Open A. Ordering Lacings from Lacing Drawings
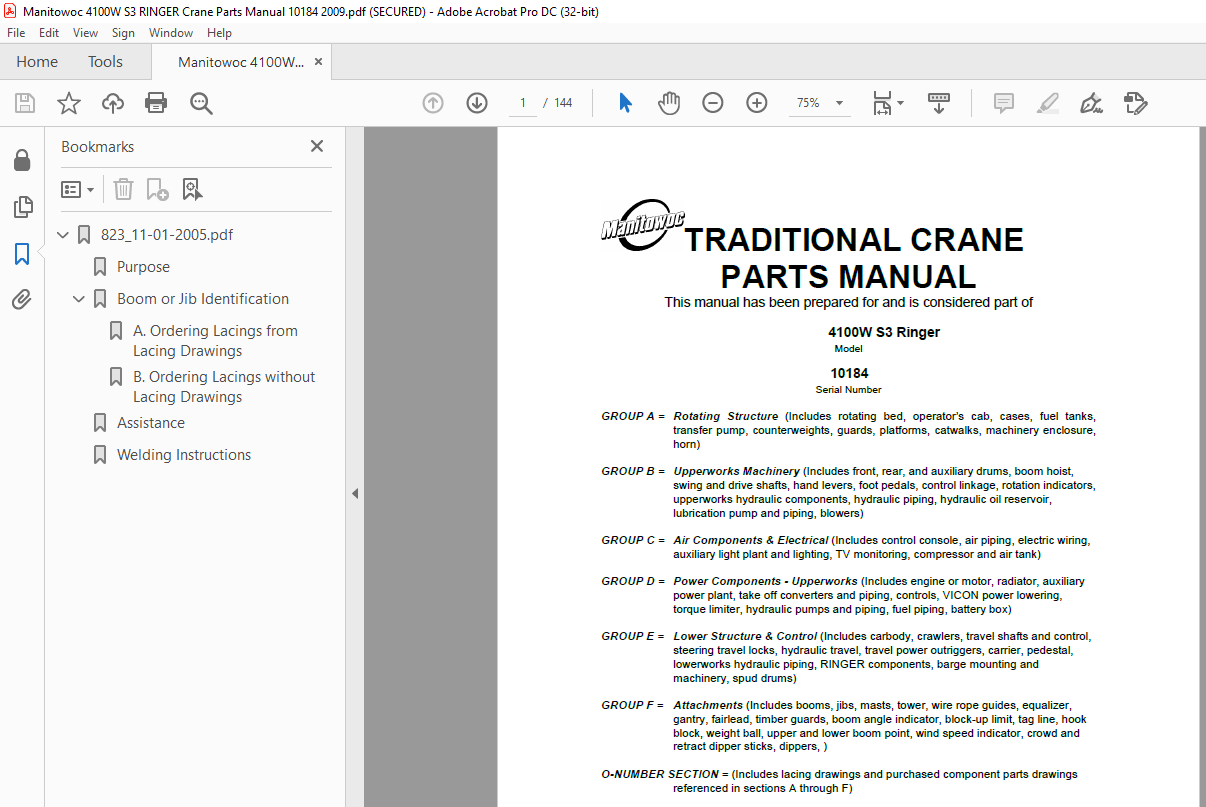 tap(215, 341)
